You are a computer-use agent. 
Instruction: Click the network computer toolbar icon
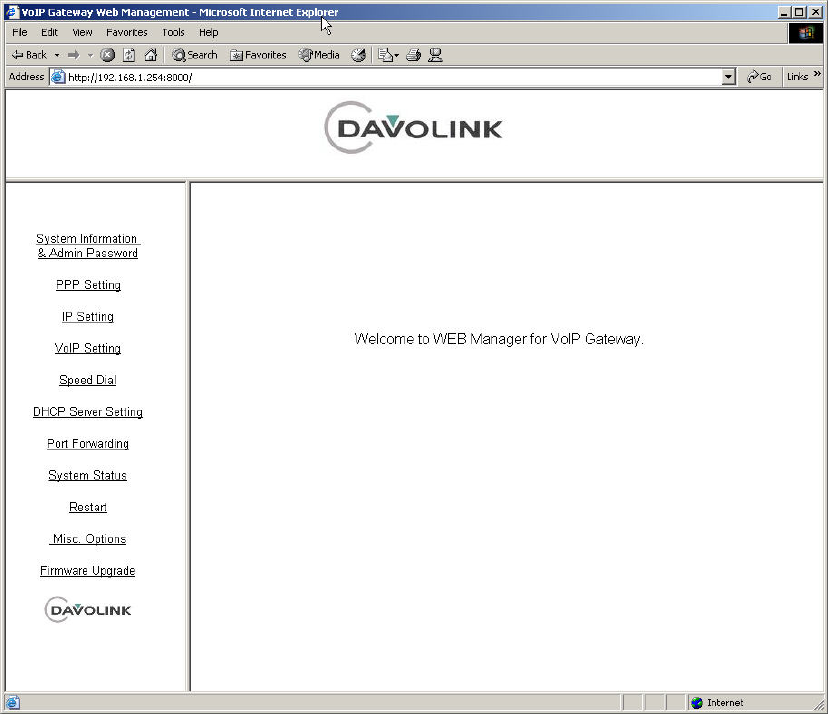[435, 55]
